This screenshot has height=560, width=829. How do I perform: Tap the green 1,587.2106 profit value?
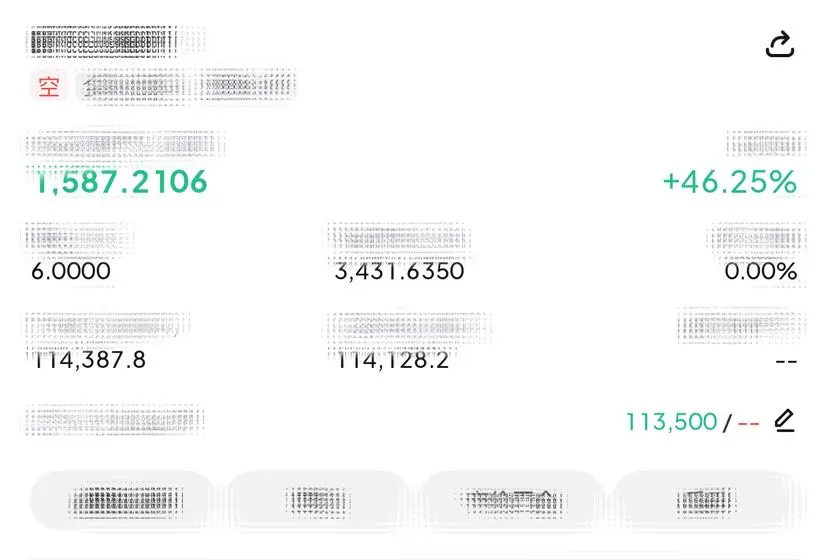pyautogui.click(x=121, y=182)
